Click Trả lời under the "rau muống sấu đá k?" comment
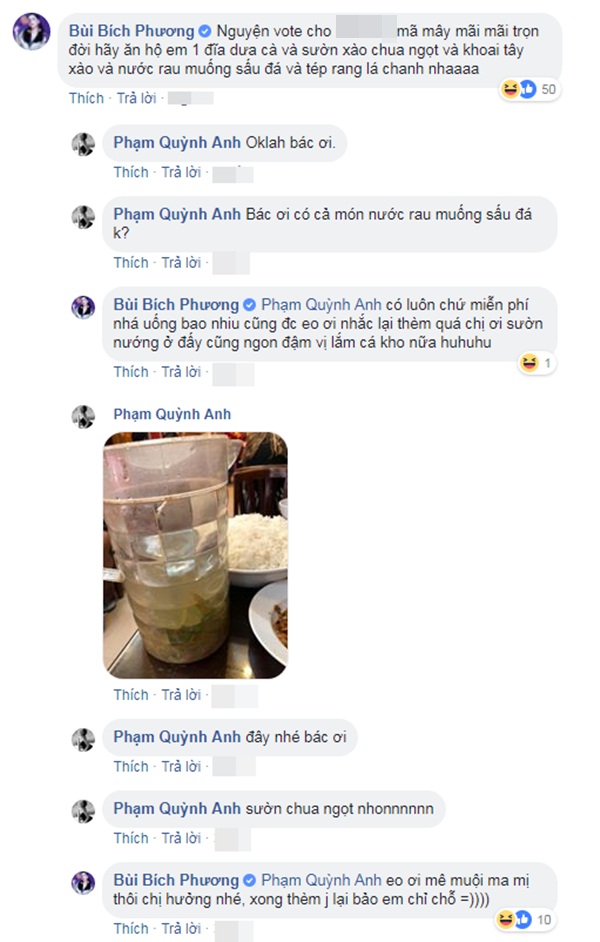 click(181, 263)
